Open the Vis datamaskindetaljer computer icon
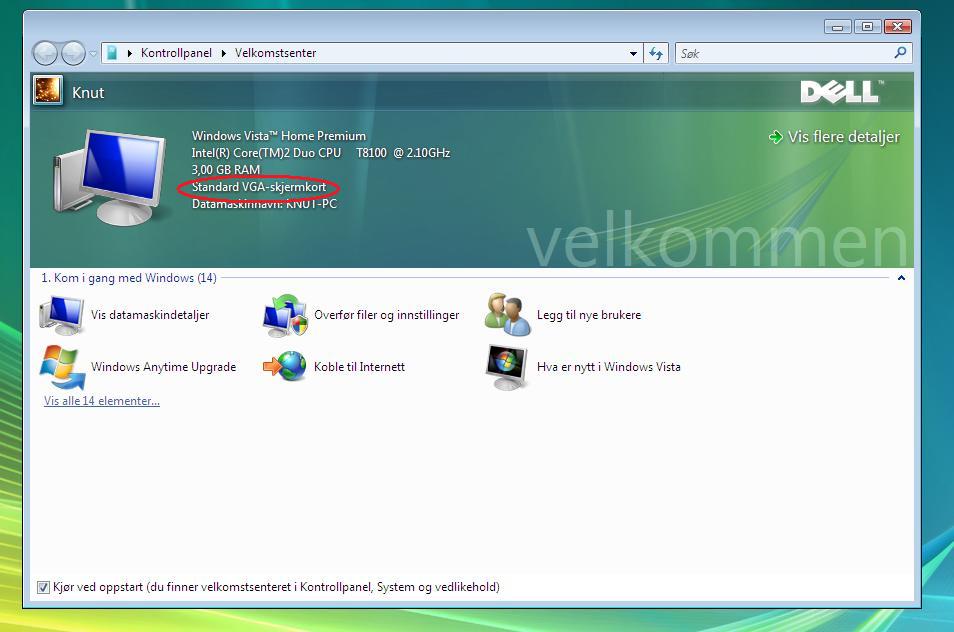 click(x=61, y=315)
